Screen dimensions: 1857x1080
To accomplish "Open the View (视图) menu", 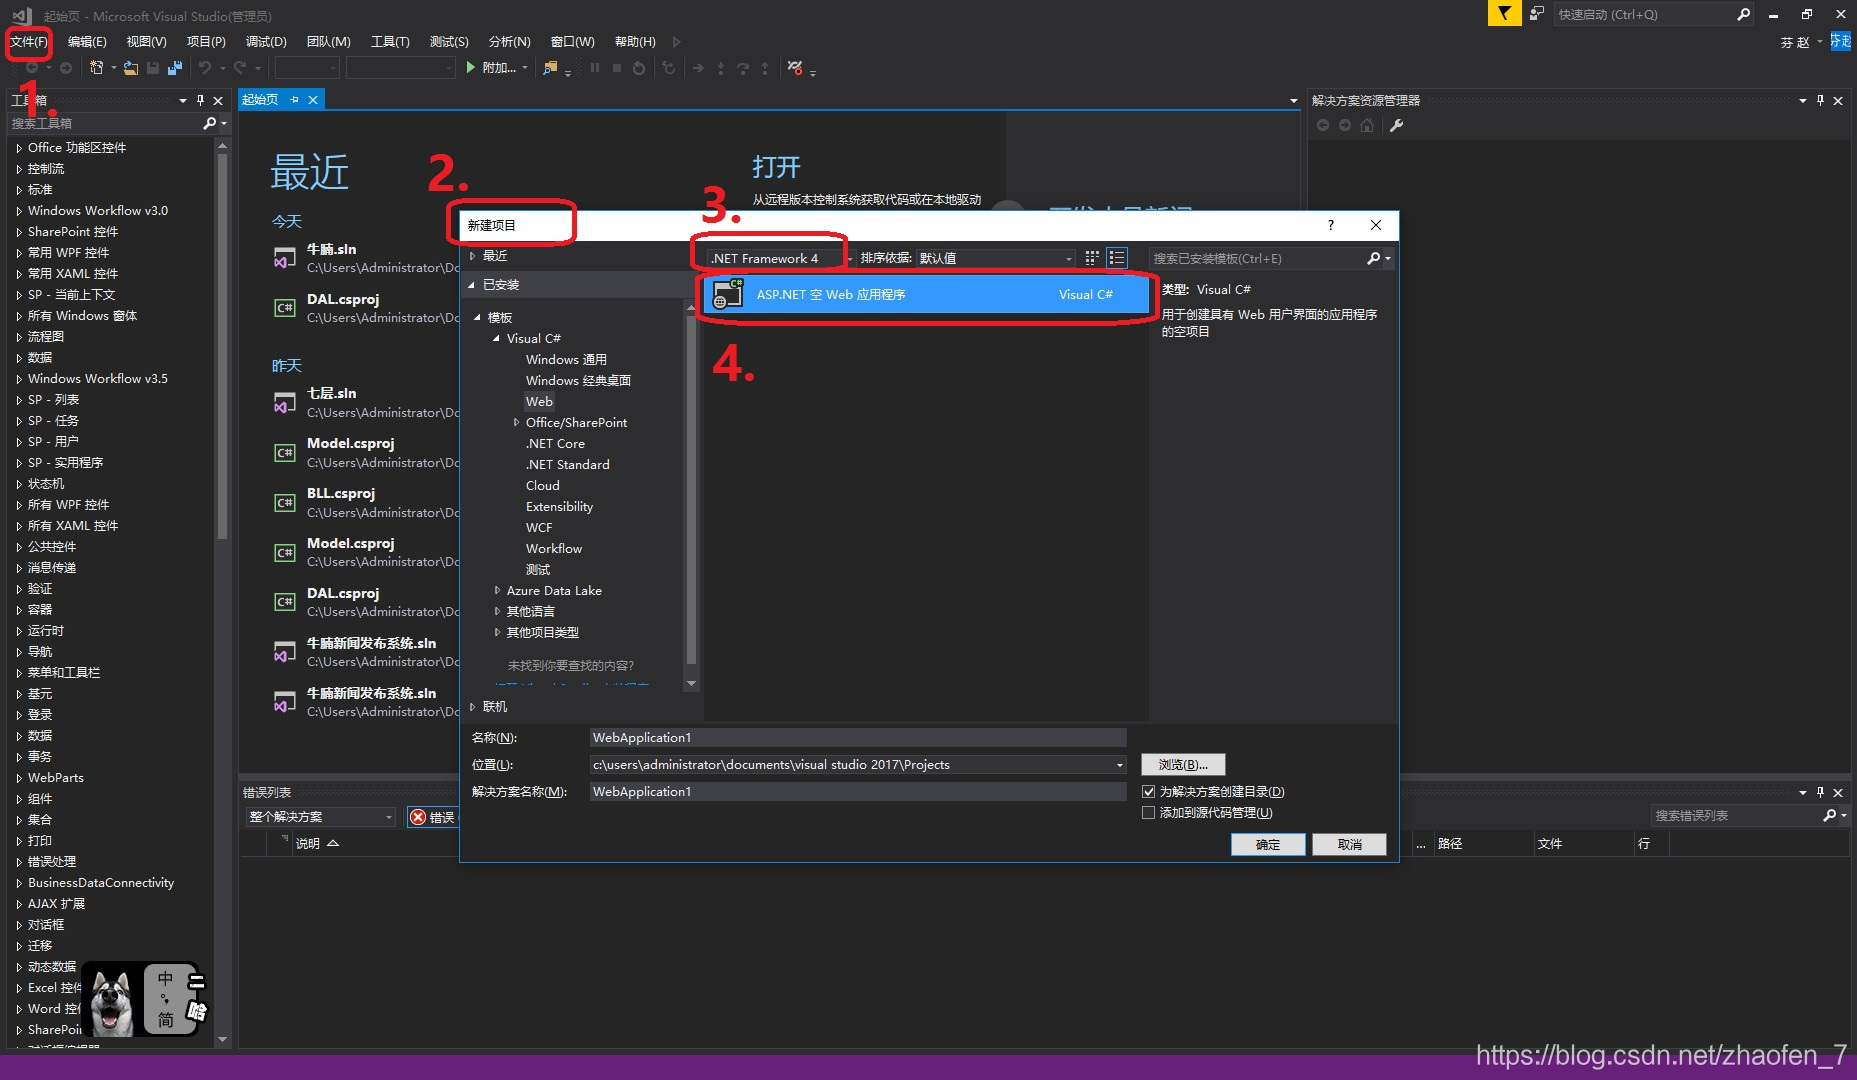I will click(146, 41).
